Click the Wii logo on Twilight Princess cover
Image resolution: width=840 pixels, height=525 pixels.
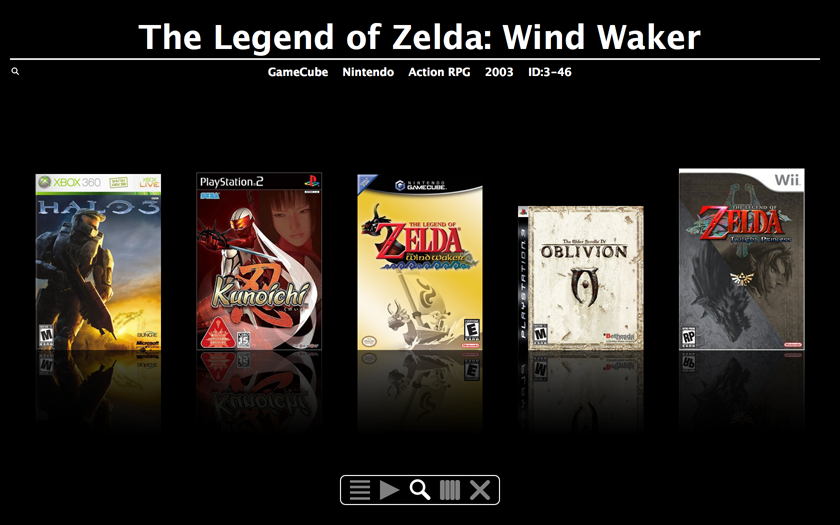[787, 180]
